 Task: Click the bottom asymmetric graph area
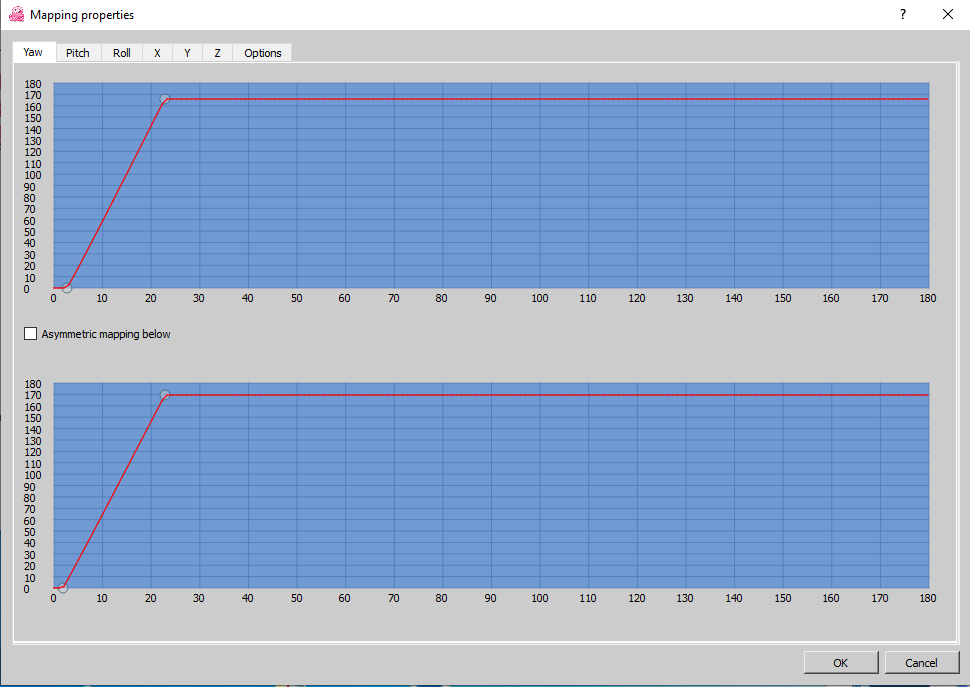[x=491, y=485]
